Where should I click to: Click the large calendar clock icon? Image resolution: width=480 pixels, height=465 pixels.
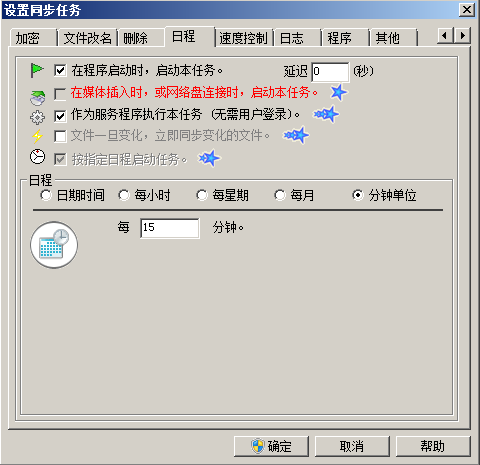(54, 245)
